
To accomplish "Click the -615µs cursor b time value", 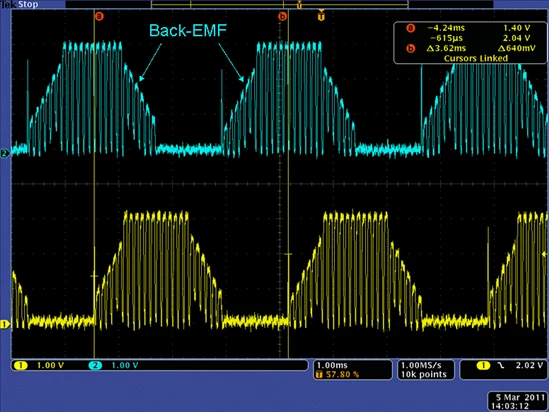I will (x=446, y=38).
